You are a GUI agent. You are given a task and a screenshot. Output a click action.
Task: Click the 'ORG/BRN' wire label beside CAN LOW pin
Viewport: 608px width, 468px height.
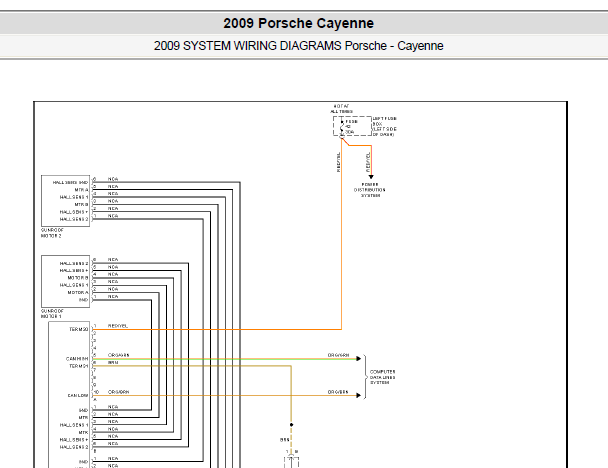pos(118,392)
